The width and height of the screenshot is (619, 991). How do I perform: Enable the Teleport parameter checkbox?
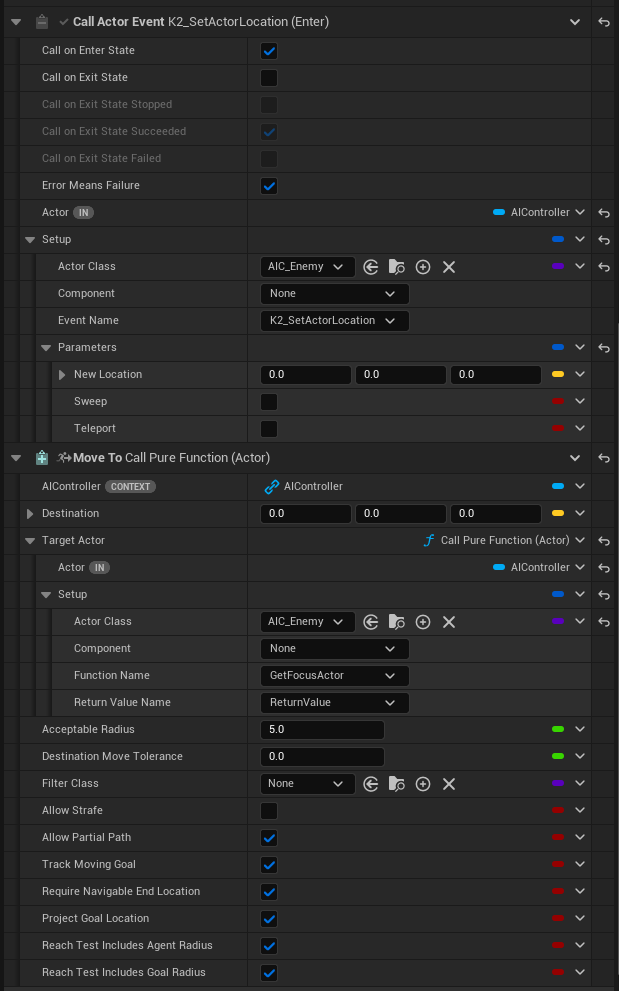[269, 429]
